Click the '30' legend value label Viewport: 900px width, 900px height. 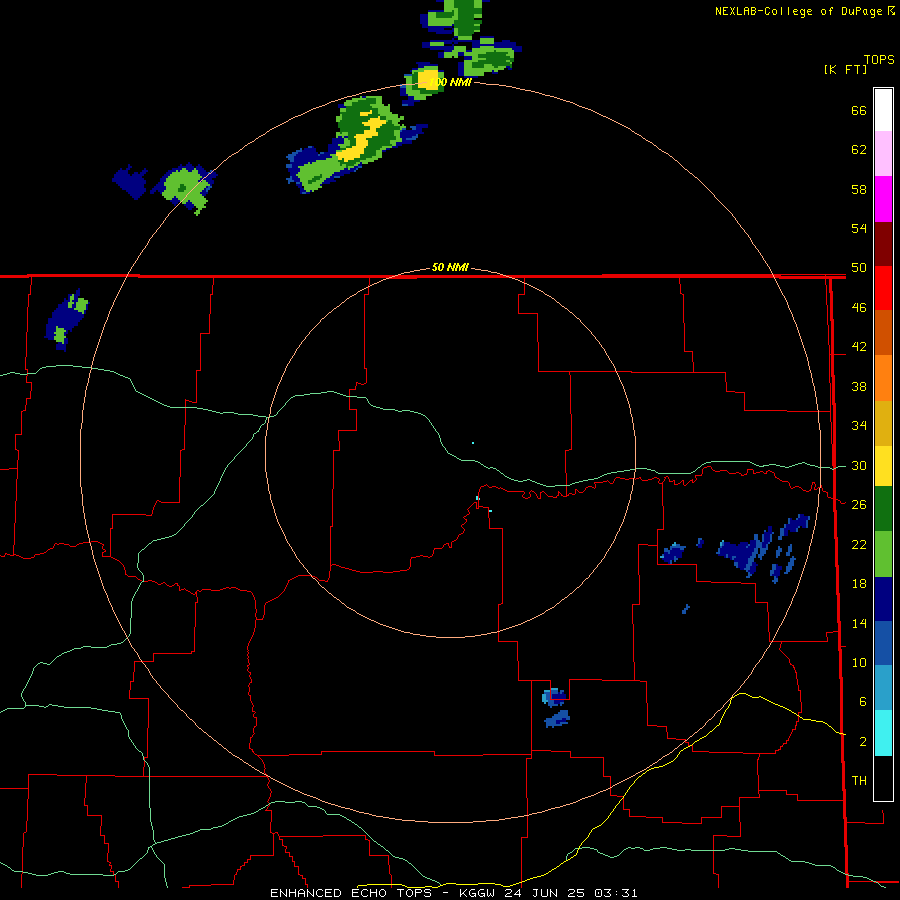(859, 465)
